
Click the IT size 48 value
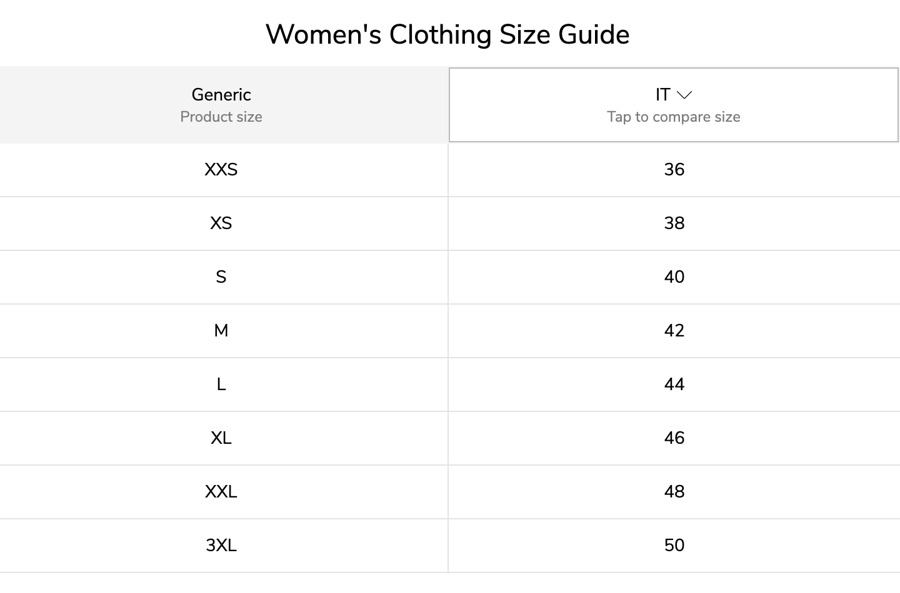click(x=674, y=491)
